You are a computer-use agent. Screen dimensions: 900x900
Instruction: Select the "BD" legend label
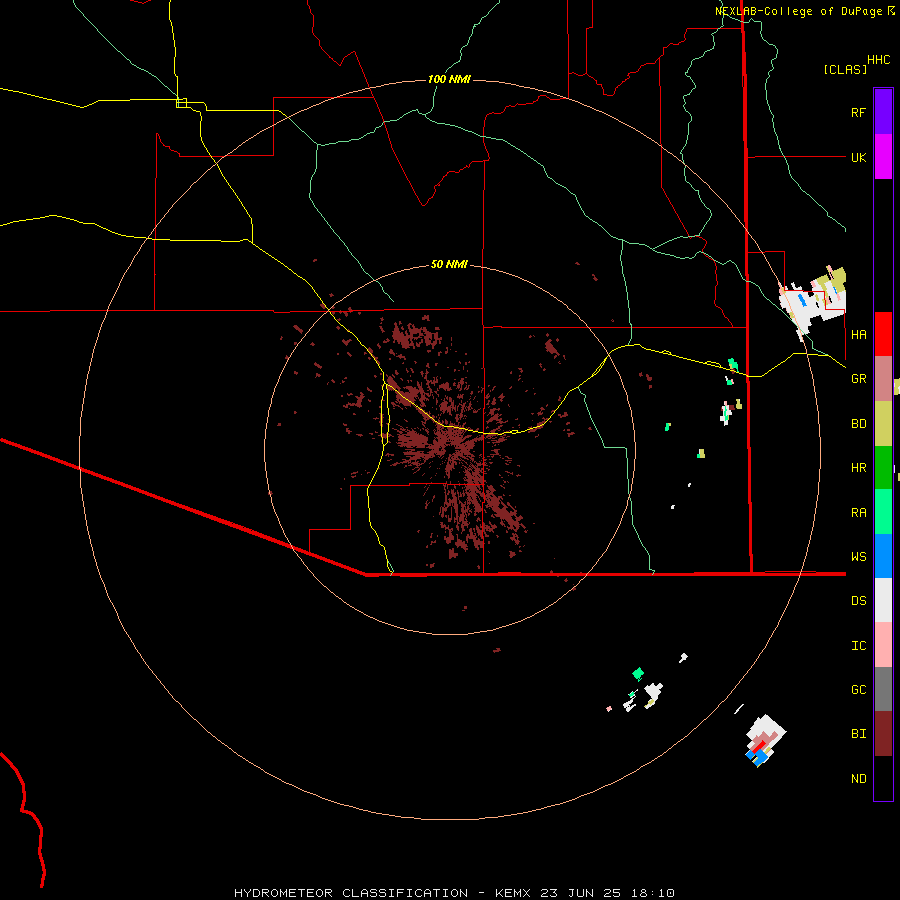(x=858, y=423)
